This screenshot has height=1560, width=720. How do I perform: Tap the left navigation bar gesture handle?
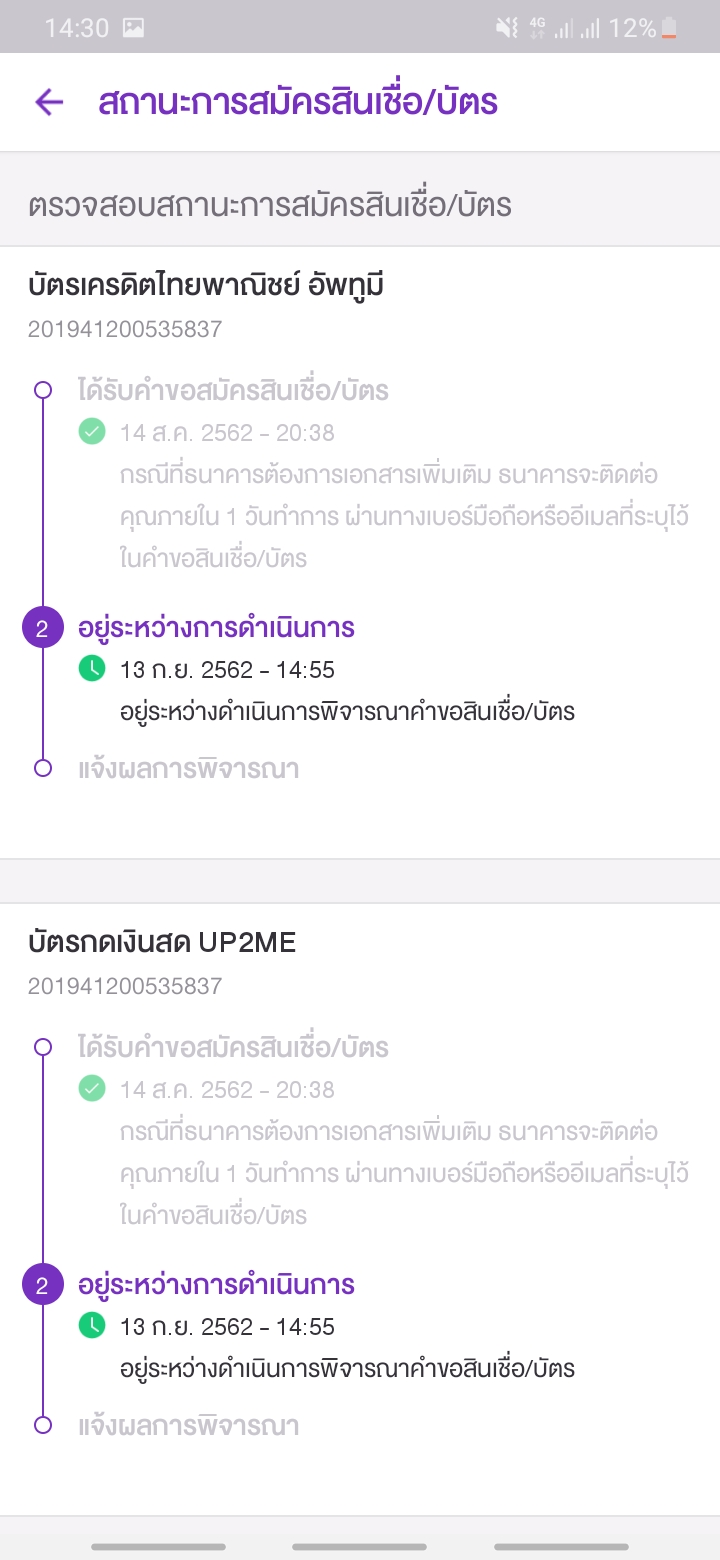click(x=158, y=1547)
